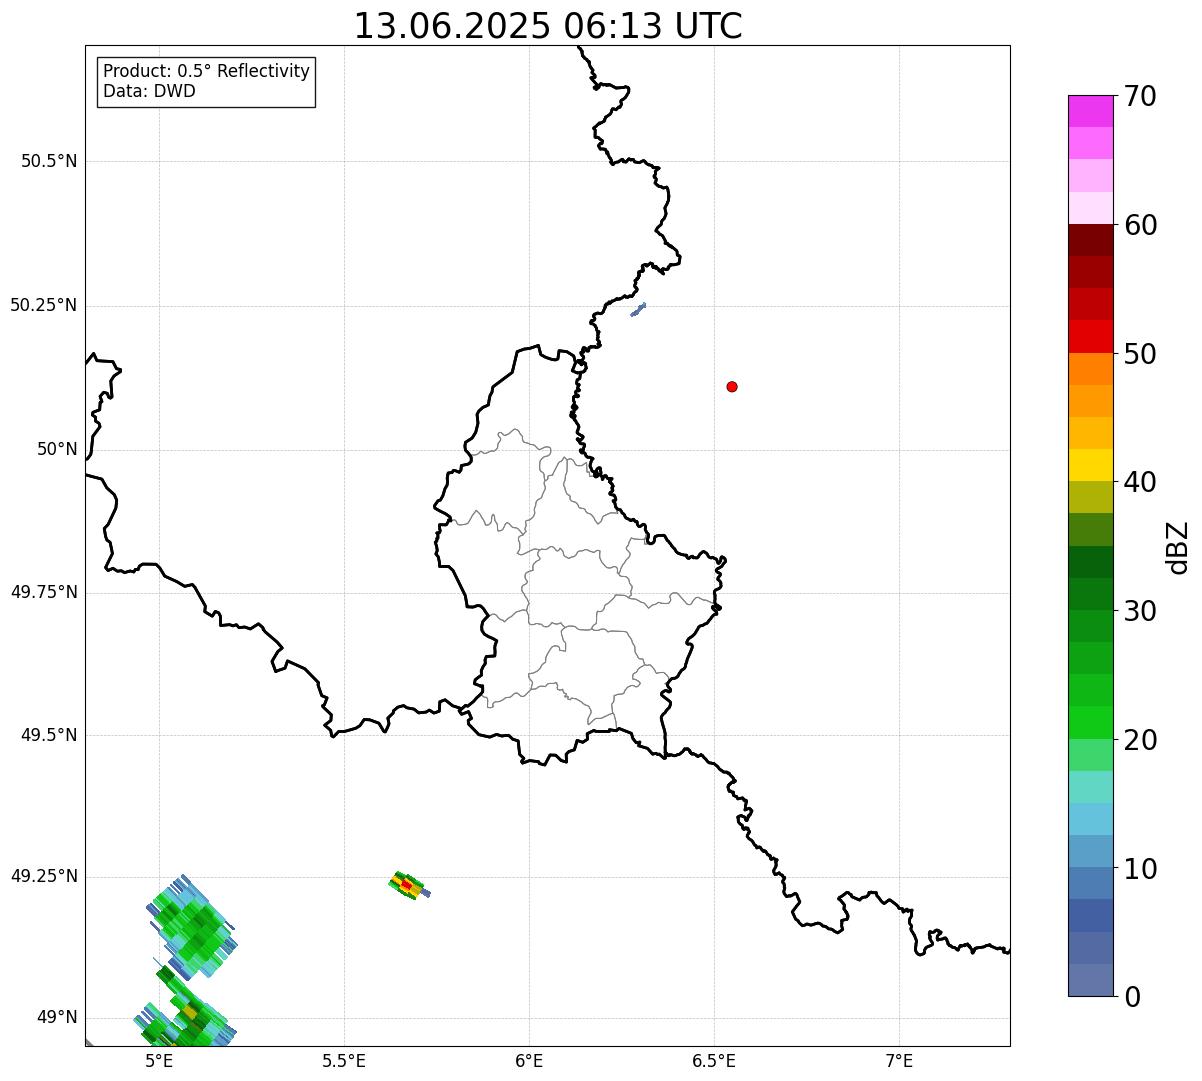
Task: Click the 'Product: 0.5° Reflectivity' label
Action: click(x=206, y=72)
